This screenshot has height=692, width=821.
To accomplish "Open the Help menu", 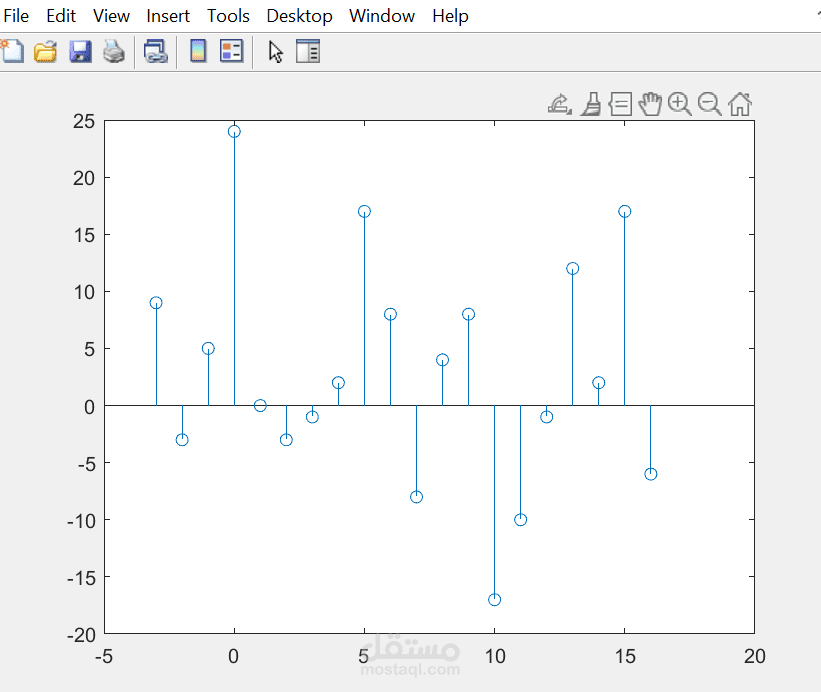I will click(450, 16).
